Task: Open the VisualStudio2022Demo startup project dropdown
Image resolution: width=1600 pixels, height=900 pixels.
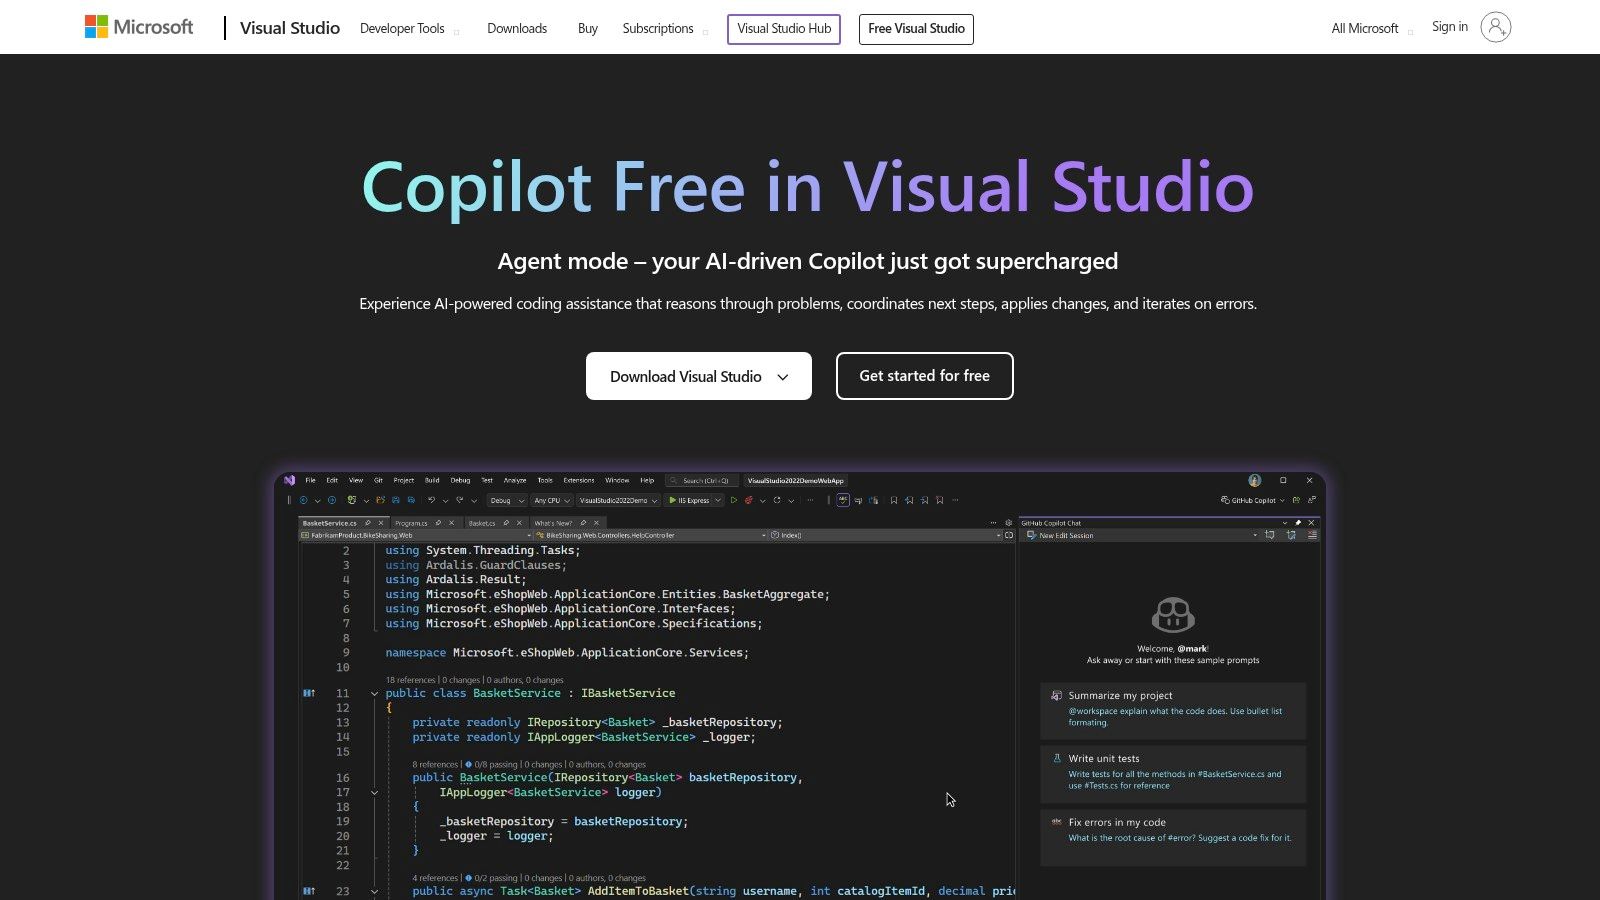Action: [619, 500]
